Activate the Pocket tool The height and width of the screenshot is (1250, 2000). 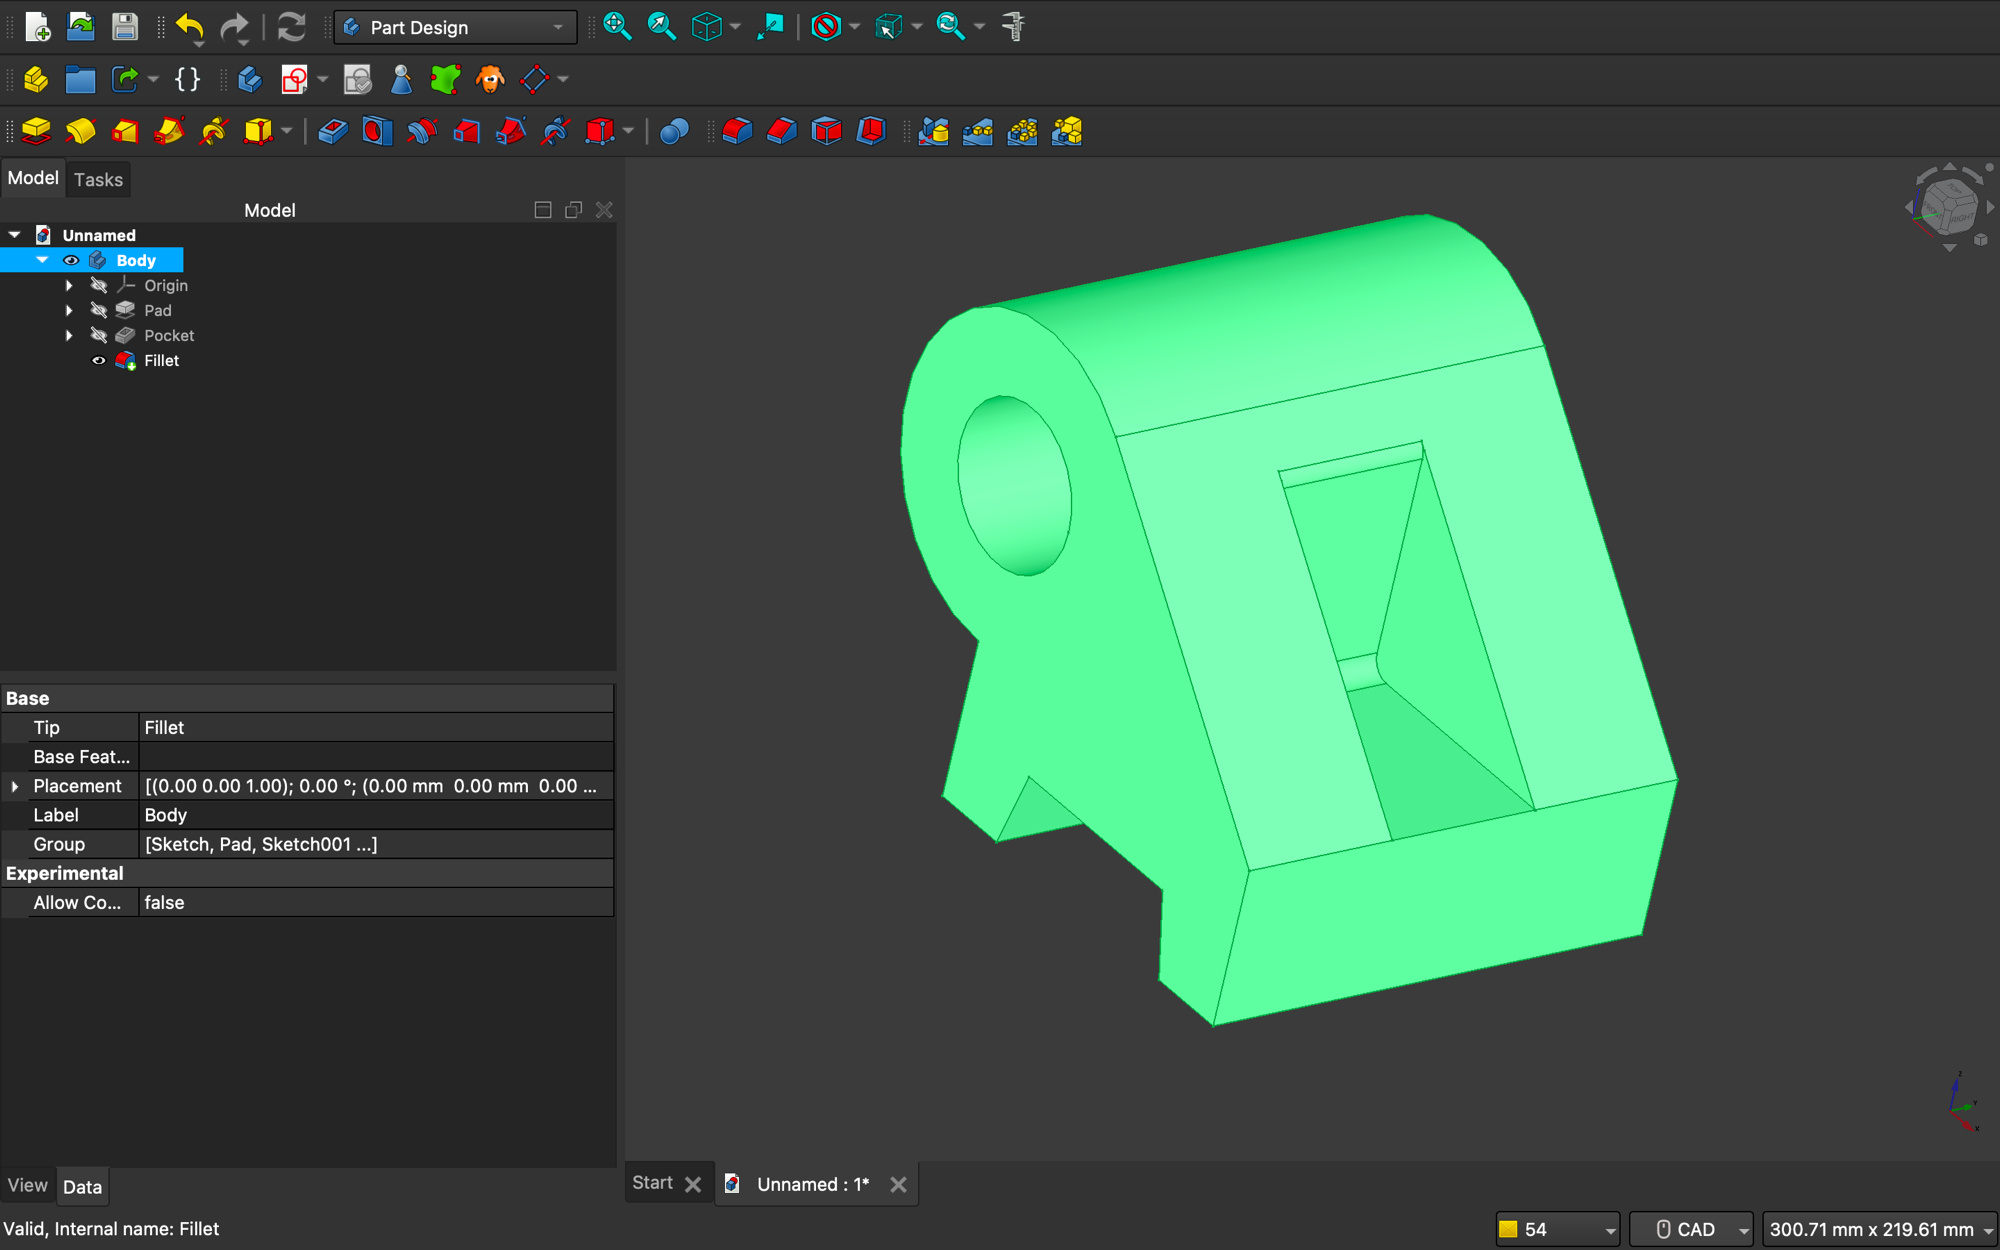pos(333,131)
